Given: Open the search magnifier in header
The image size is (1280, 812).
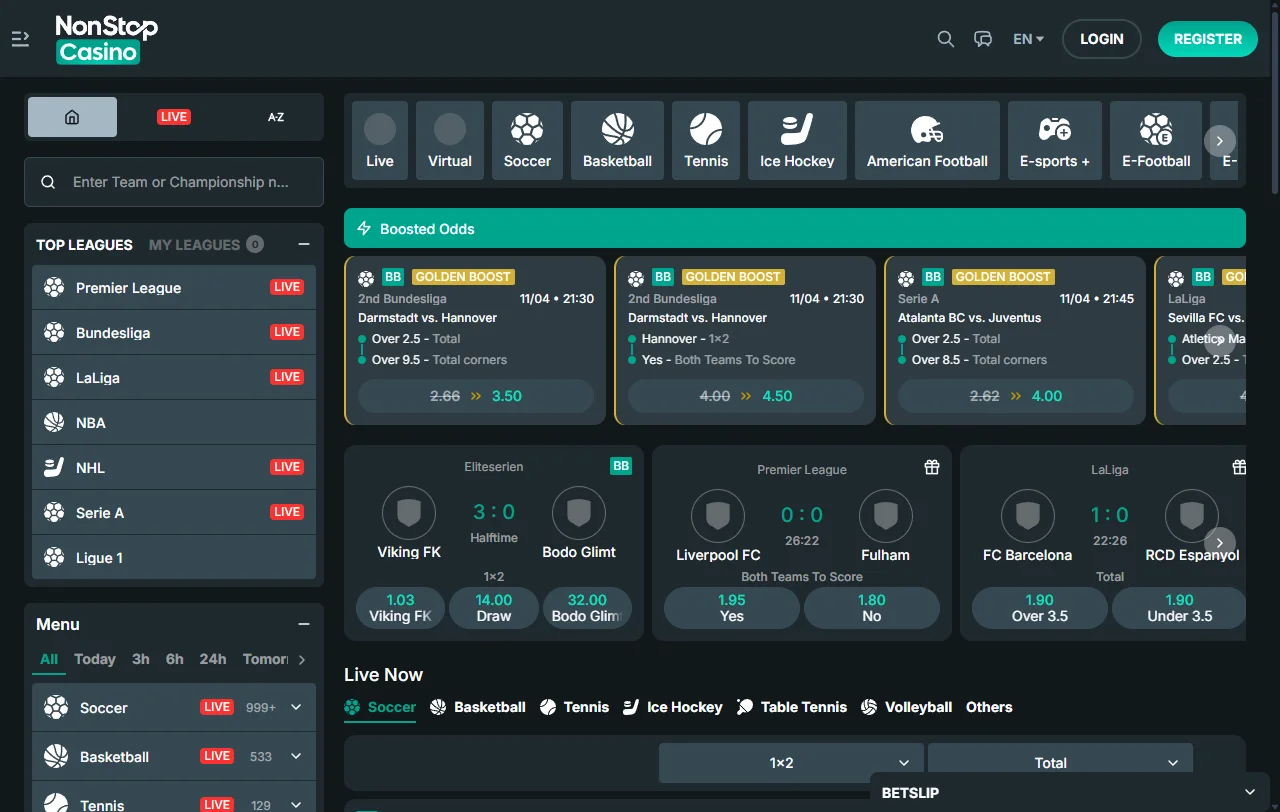Looking at the screenshot, I should click(945, 39).
